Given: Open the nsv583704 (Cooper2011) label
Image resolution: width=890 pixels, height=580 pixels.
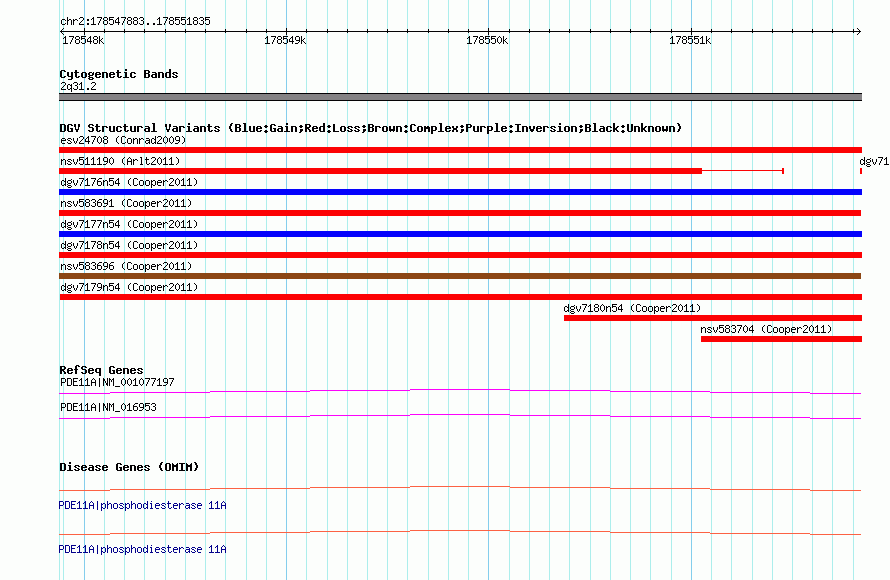Looking at the screenshot, I should (766, 329).
